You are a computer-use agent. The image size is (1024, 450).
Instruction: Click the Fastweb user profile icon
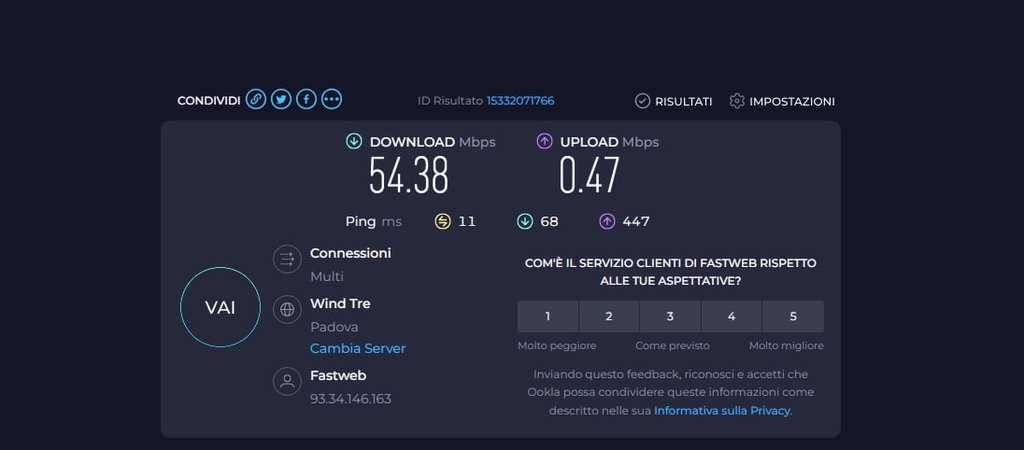pyautogui.click(x=287, y=381)
